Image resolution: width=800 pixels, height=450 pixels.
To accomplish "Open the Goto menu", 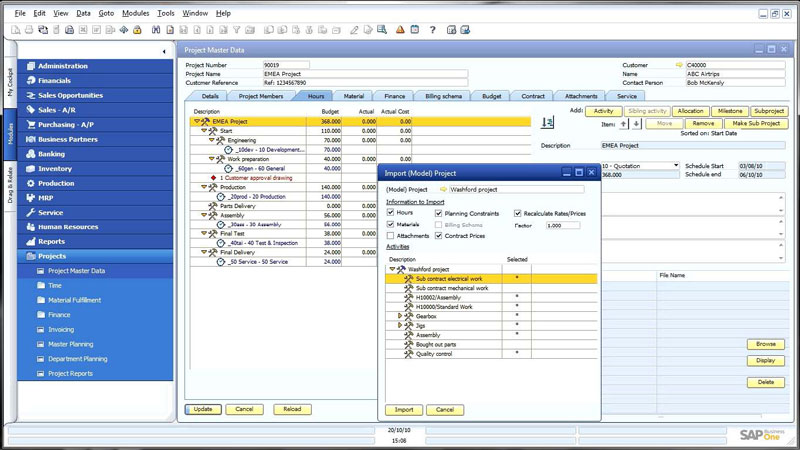I will pos(106,13).
